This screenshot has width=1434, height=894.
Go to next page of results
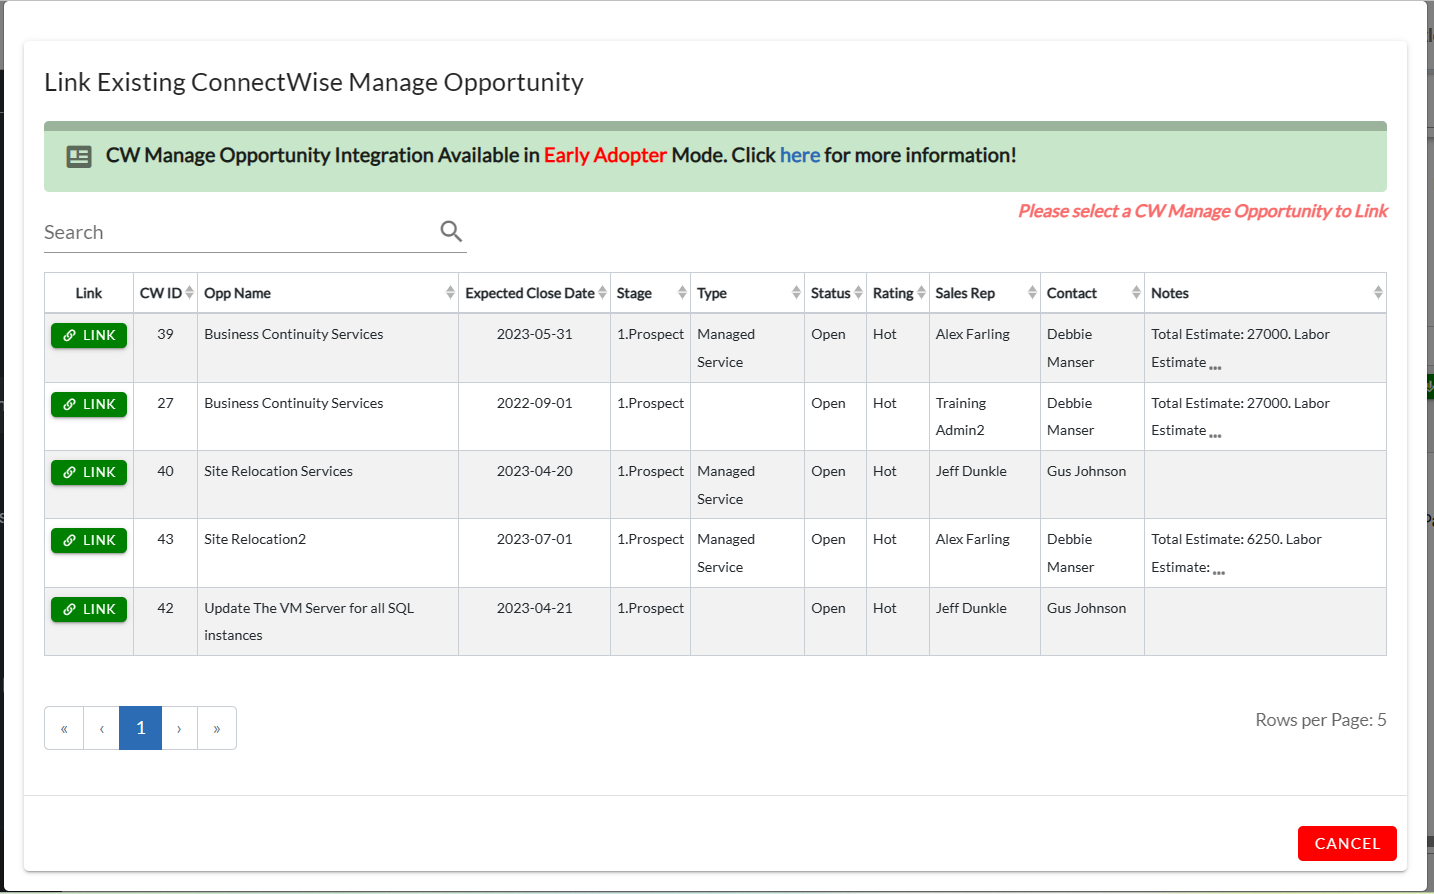tap(179, 728)
